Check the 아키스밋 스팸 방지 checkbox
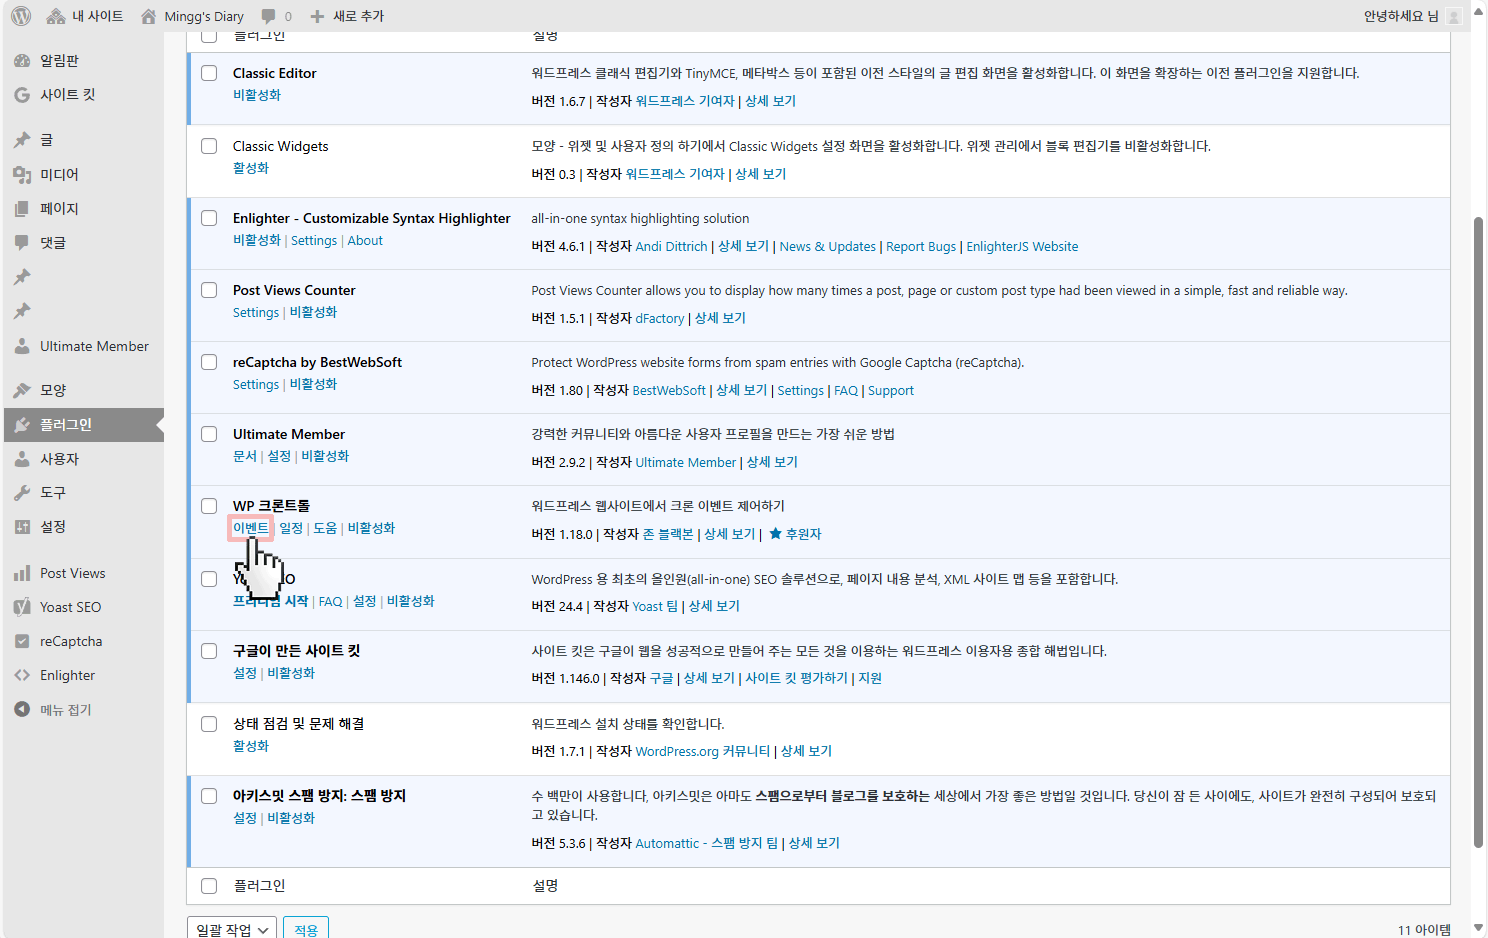The width and height of the screenshot is (1488, 938). point(209,796)
